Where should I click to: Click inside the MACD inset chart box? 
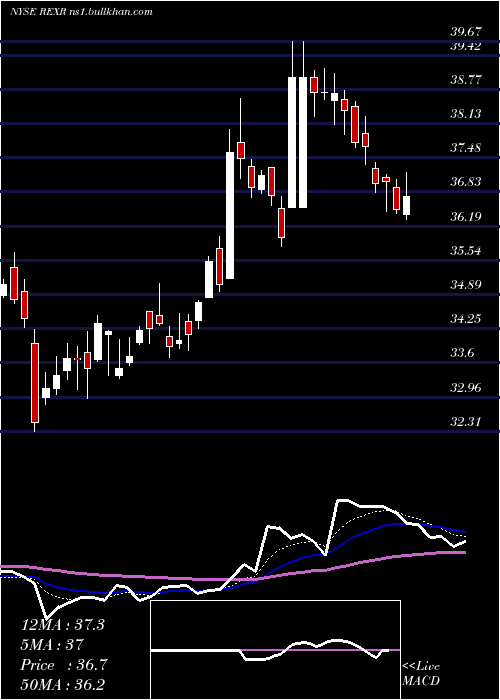(275, 650)
